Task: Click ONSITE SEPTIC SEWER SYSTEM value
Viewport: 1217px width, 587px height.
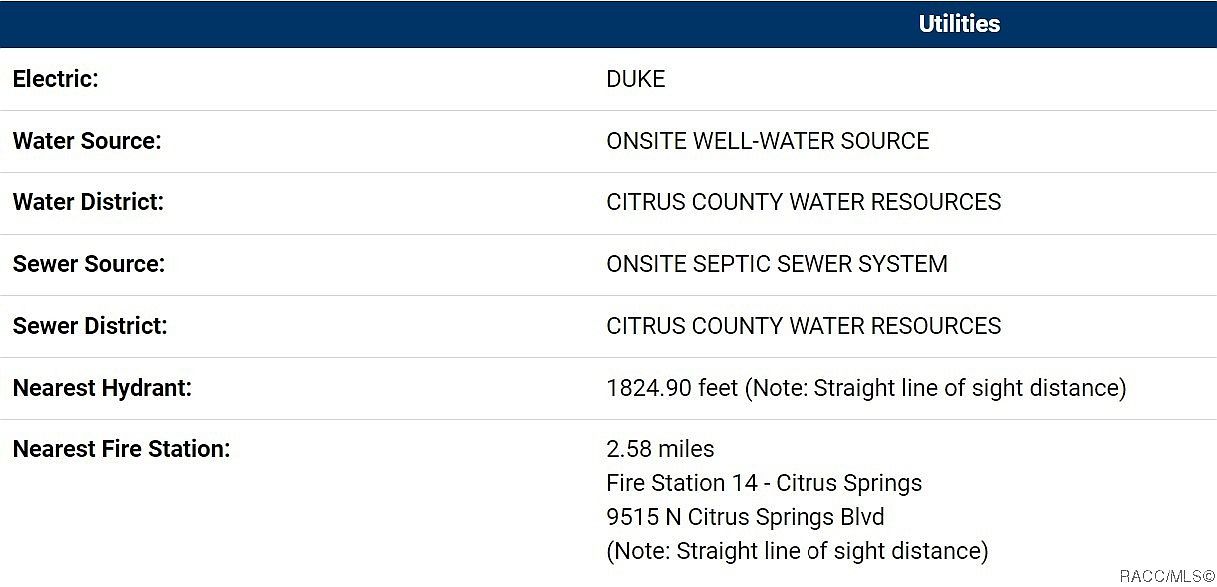Action: point(777,264)
